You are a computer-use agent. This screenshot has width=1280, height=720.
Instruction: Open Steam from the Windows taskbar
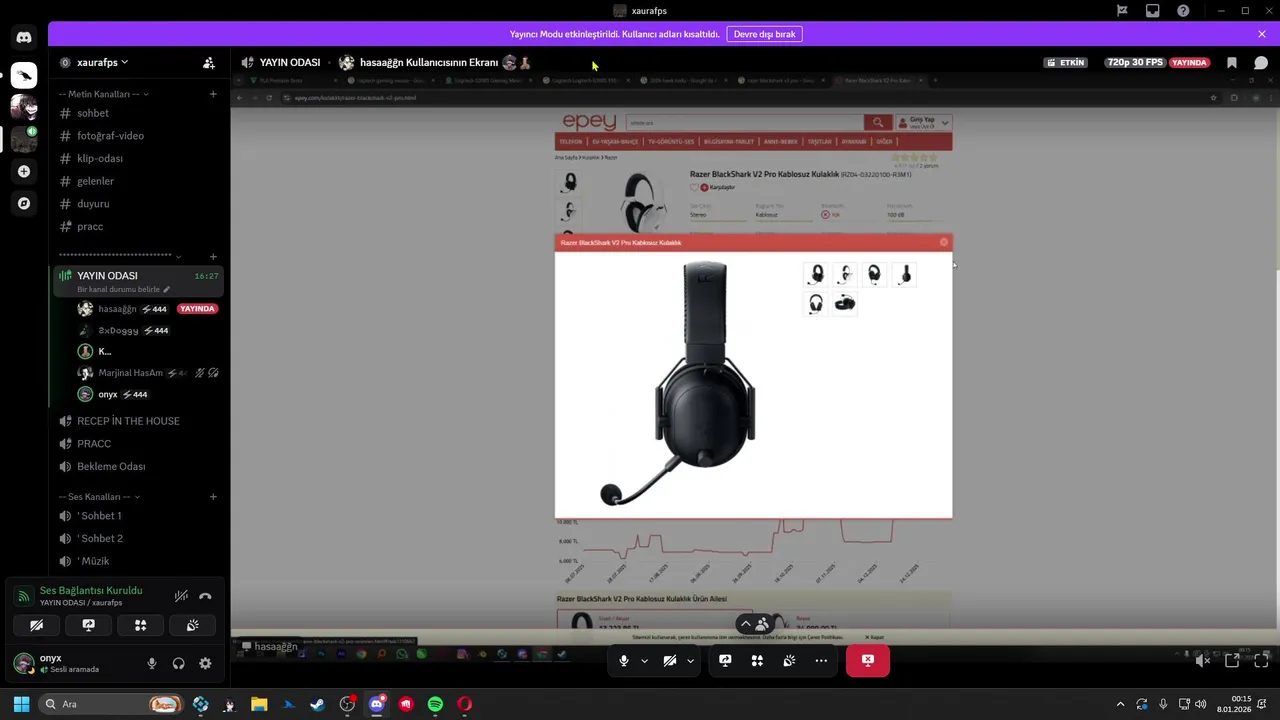point(317,704)
